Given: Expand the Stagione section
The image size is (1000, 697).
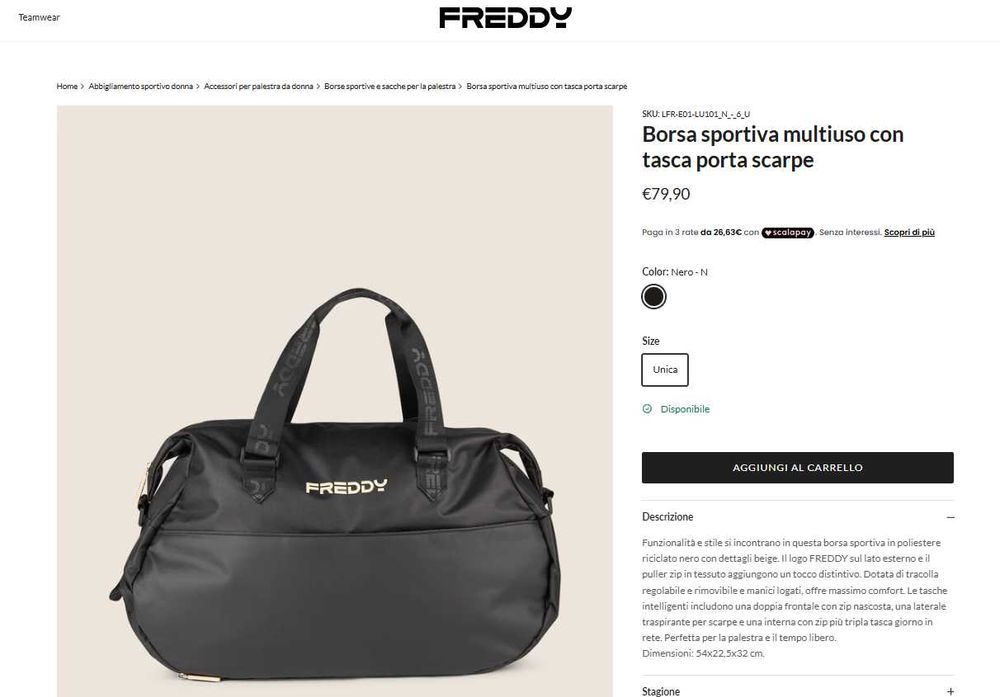Looking at the screenshot, I should (x=798, y=689).
